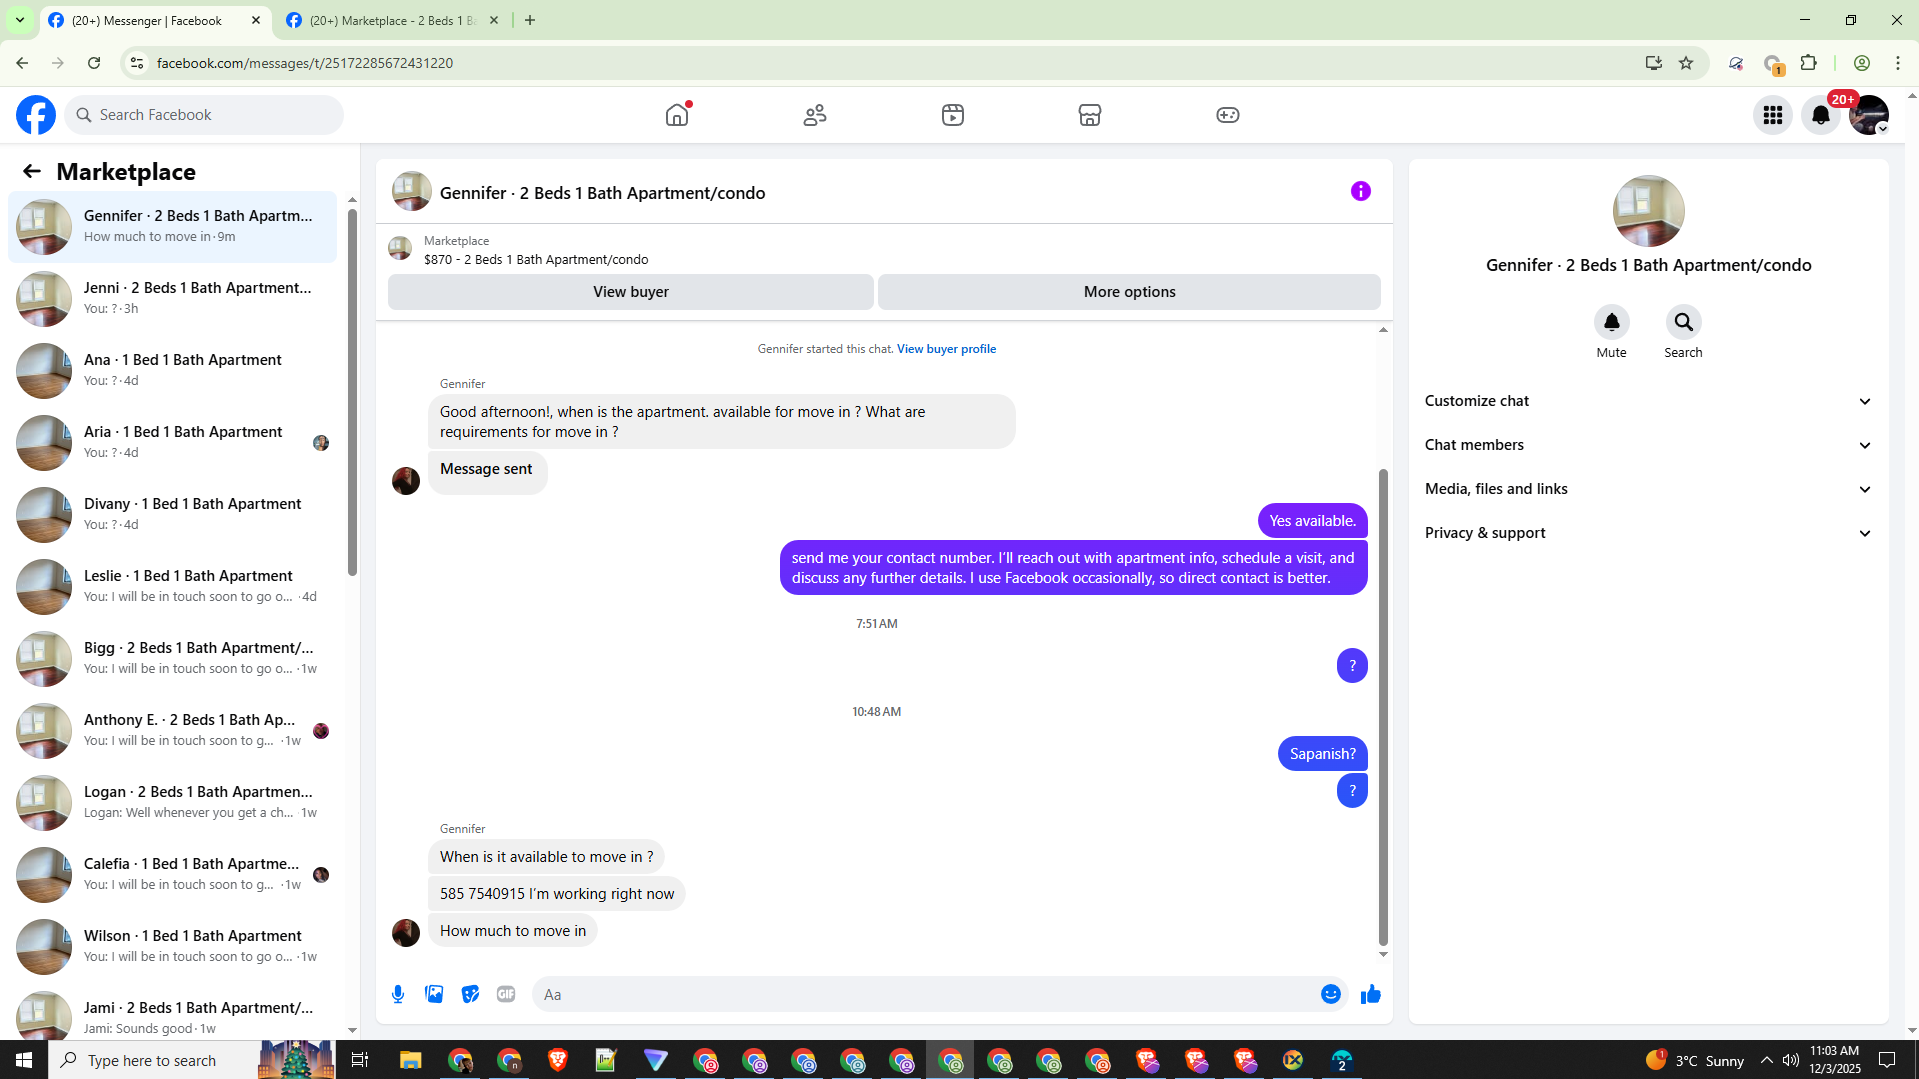Open Chrome three-dot menu
1919x1079 pixels.
tap(1898, 63)
